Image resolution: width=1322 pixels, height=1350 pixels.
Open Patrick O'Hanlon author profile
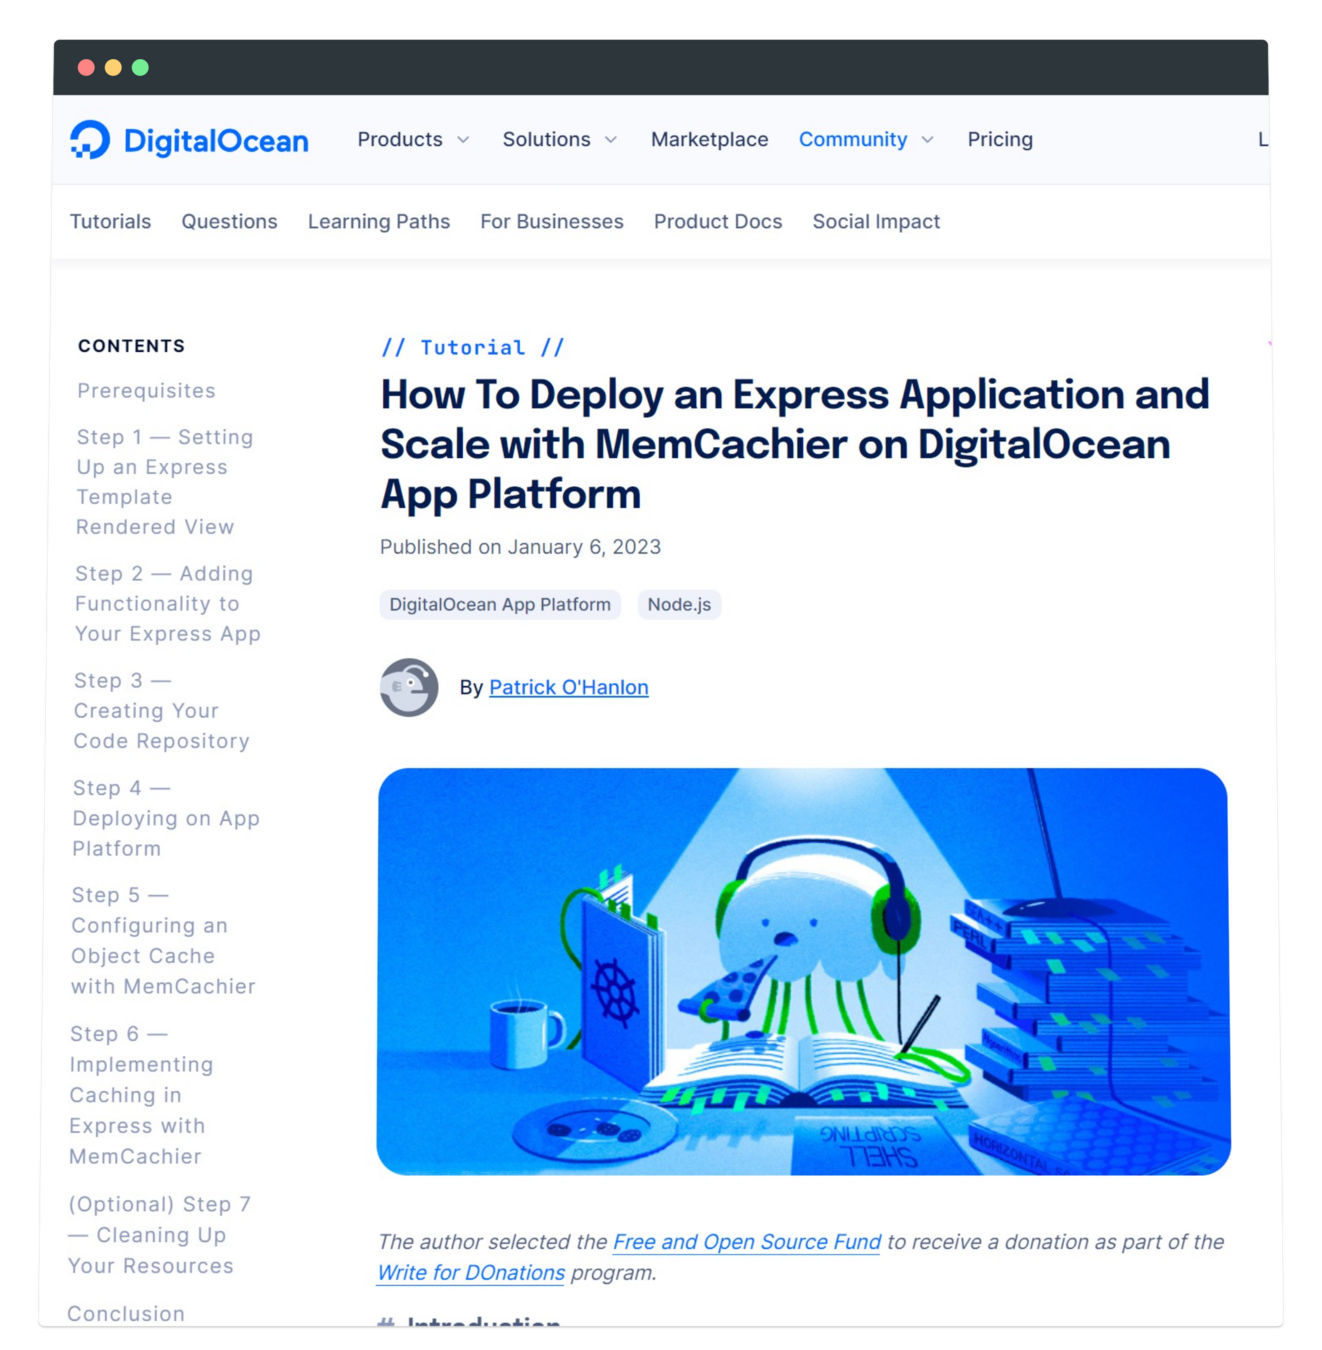568,688
